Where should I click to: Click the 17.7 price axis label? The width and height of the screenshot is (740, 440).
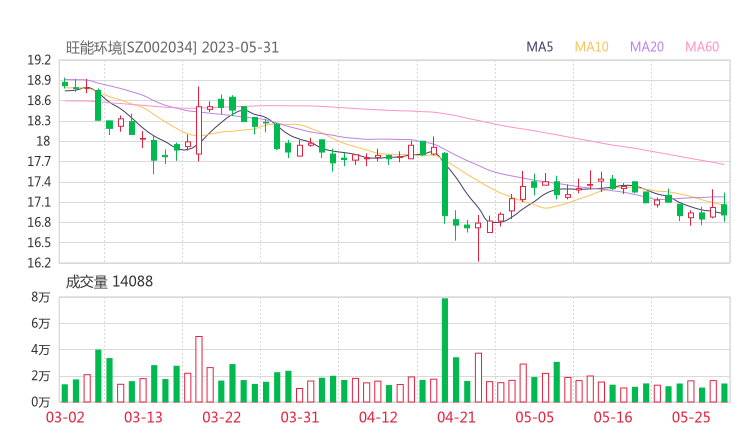pos(39,162)
